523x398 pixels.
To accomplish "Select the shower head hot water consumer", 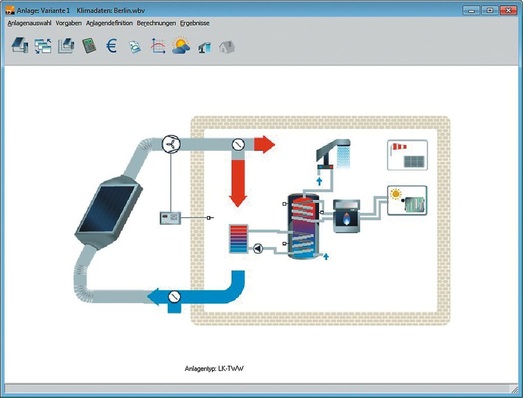I will coord(333,153).
